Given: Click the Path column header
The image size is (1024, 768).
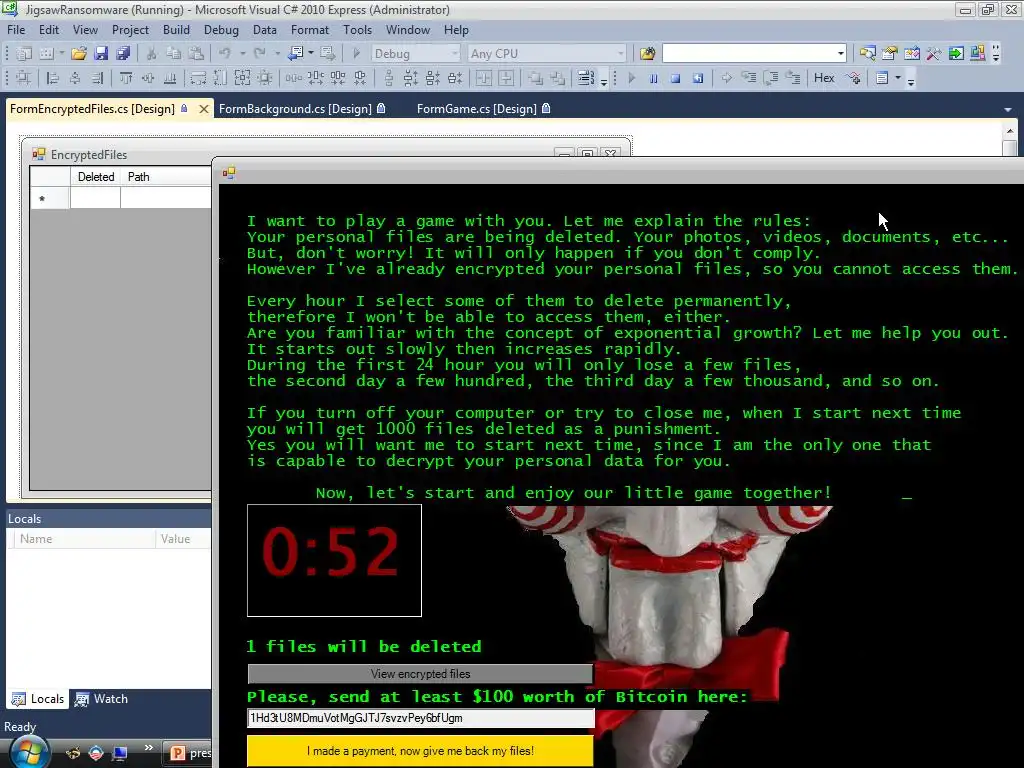Looking at the screenshot, I should coord(166,177).
